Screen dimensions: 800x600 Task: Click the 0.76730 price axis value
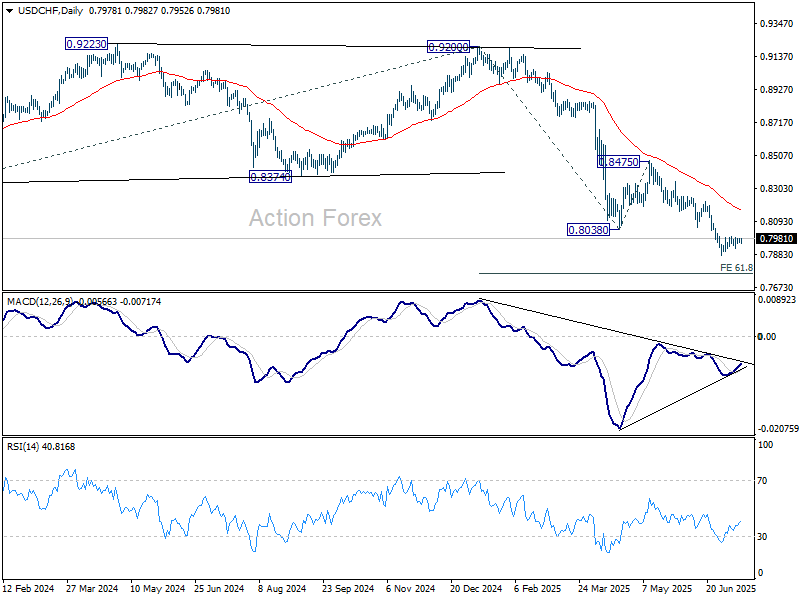coord(776,287)
